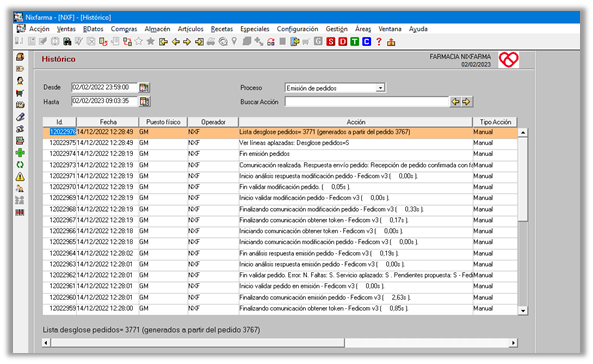The image size is (593, 364).
Task: Click the shopping cart toolbar icon
Action: pos(306,42)
